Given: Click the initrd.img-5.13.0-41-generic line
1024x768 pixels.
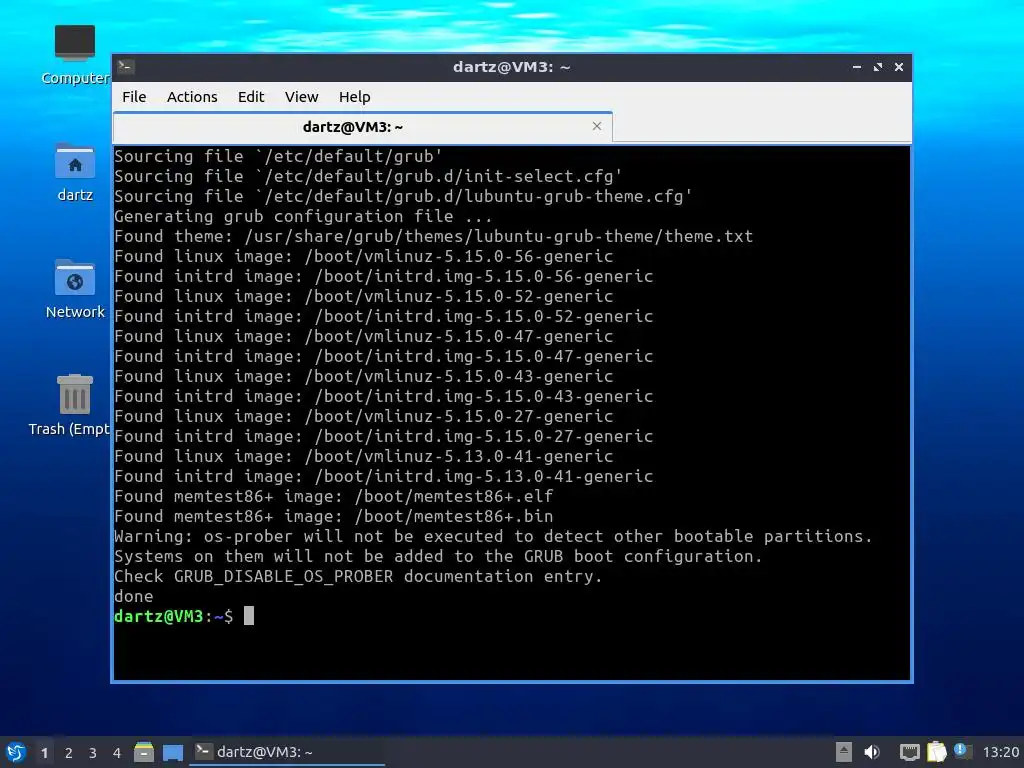Looking at the screenshot, I should point(384,476).
